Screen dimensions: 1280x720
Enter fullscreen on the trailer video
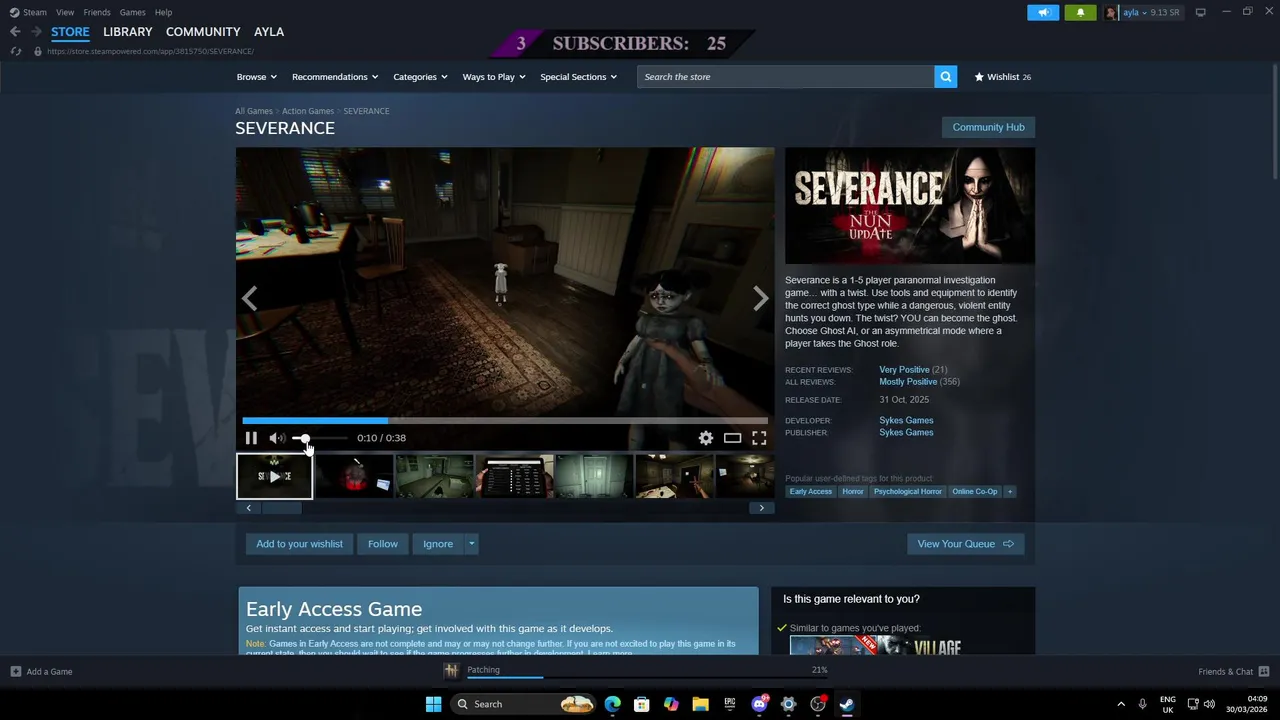coord(759,438)
